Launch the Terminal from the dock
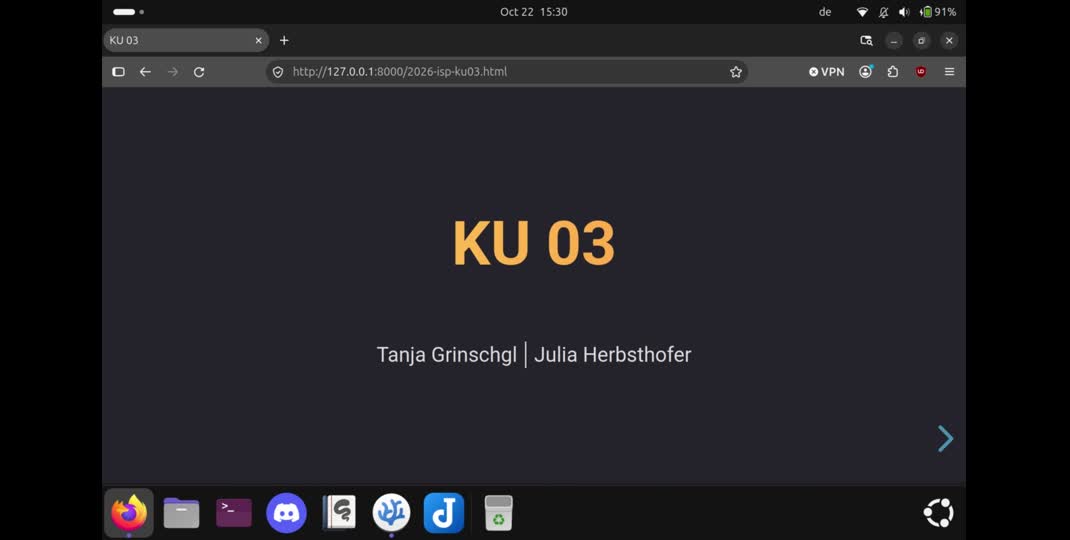Screen dimensions: 1070x540 pyautogui.click(x=234, y=513)
